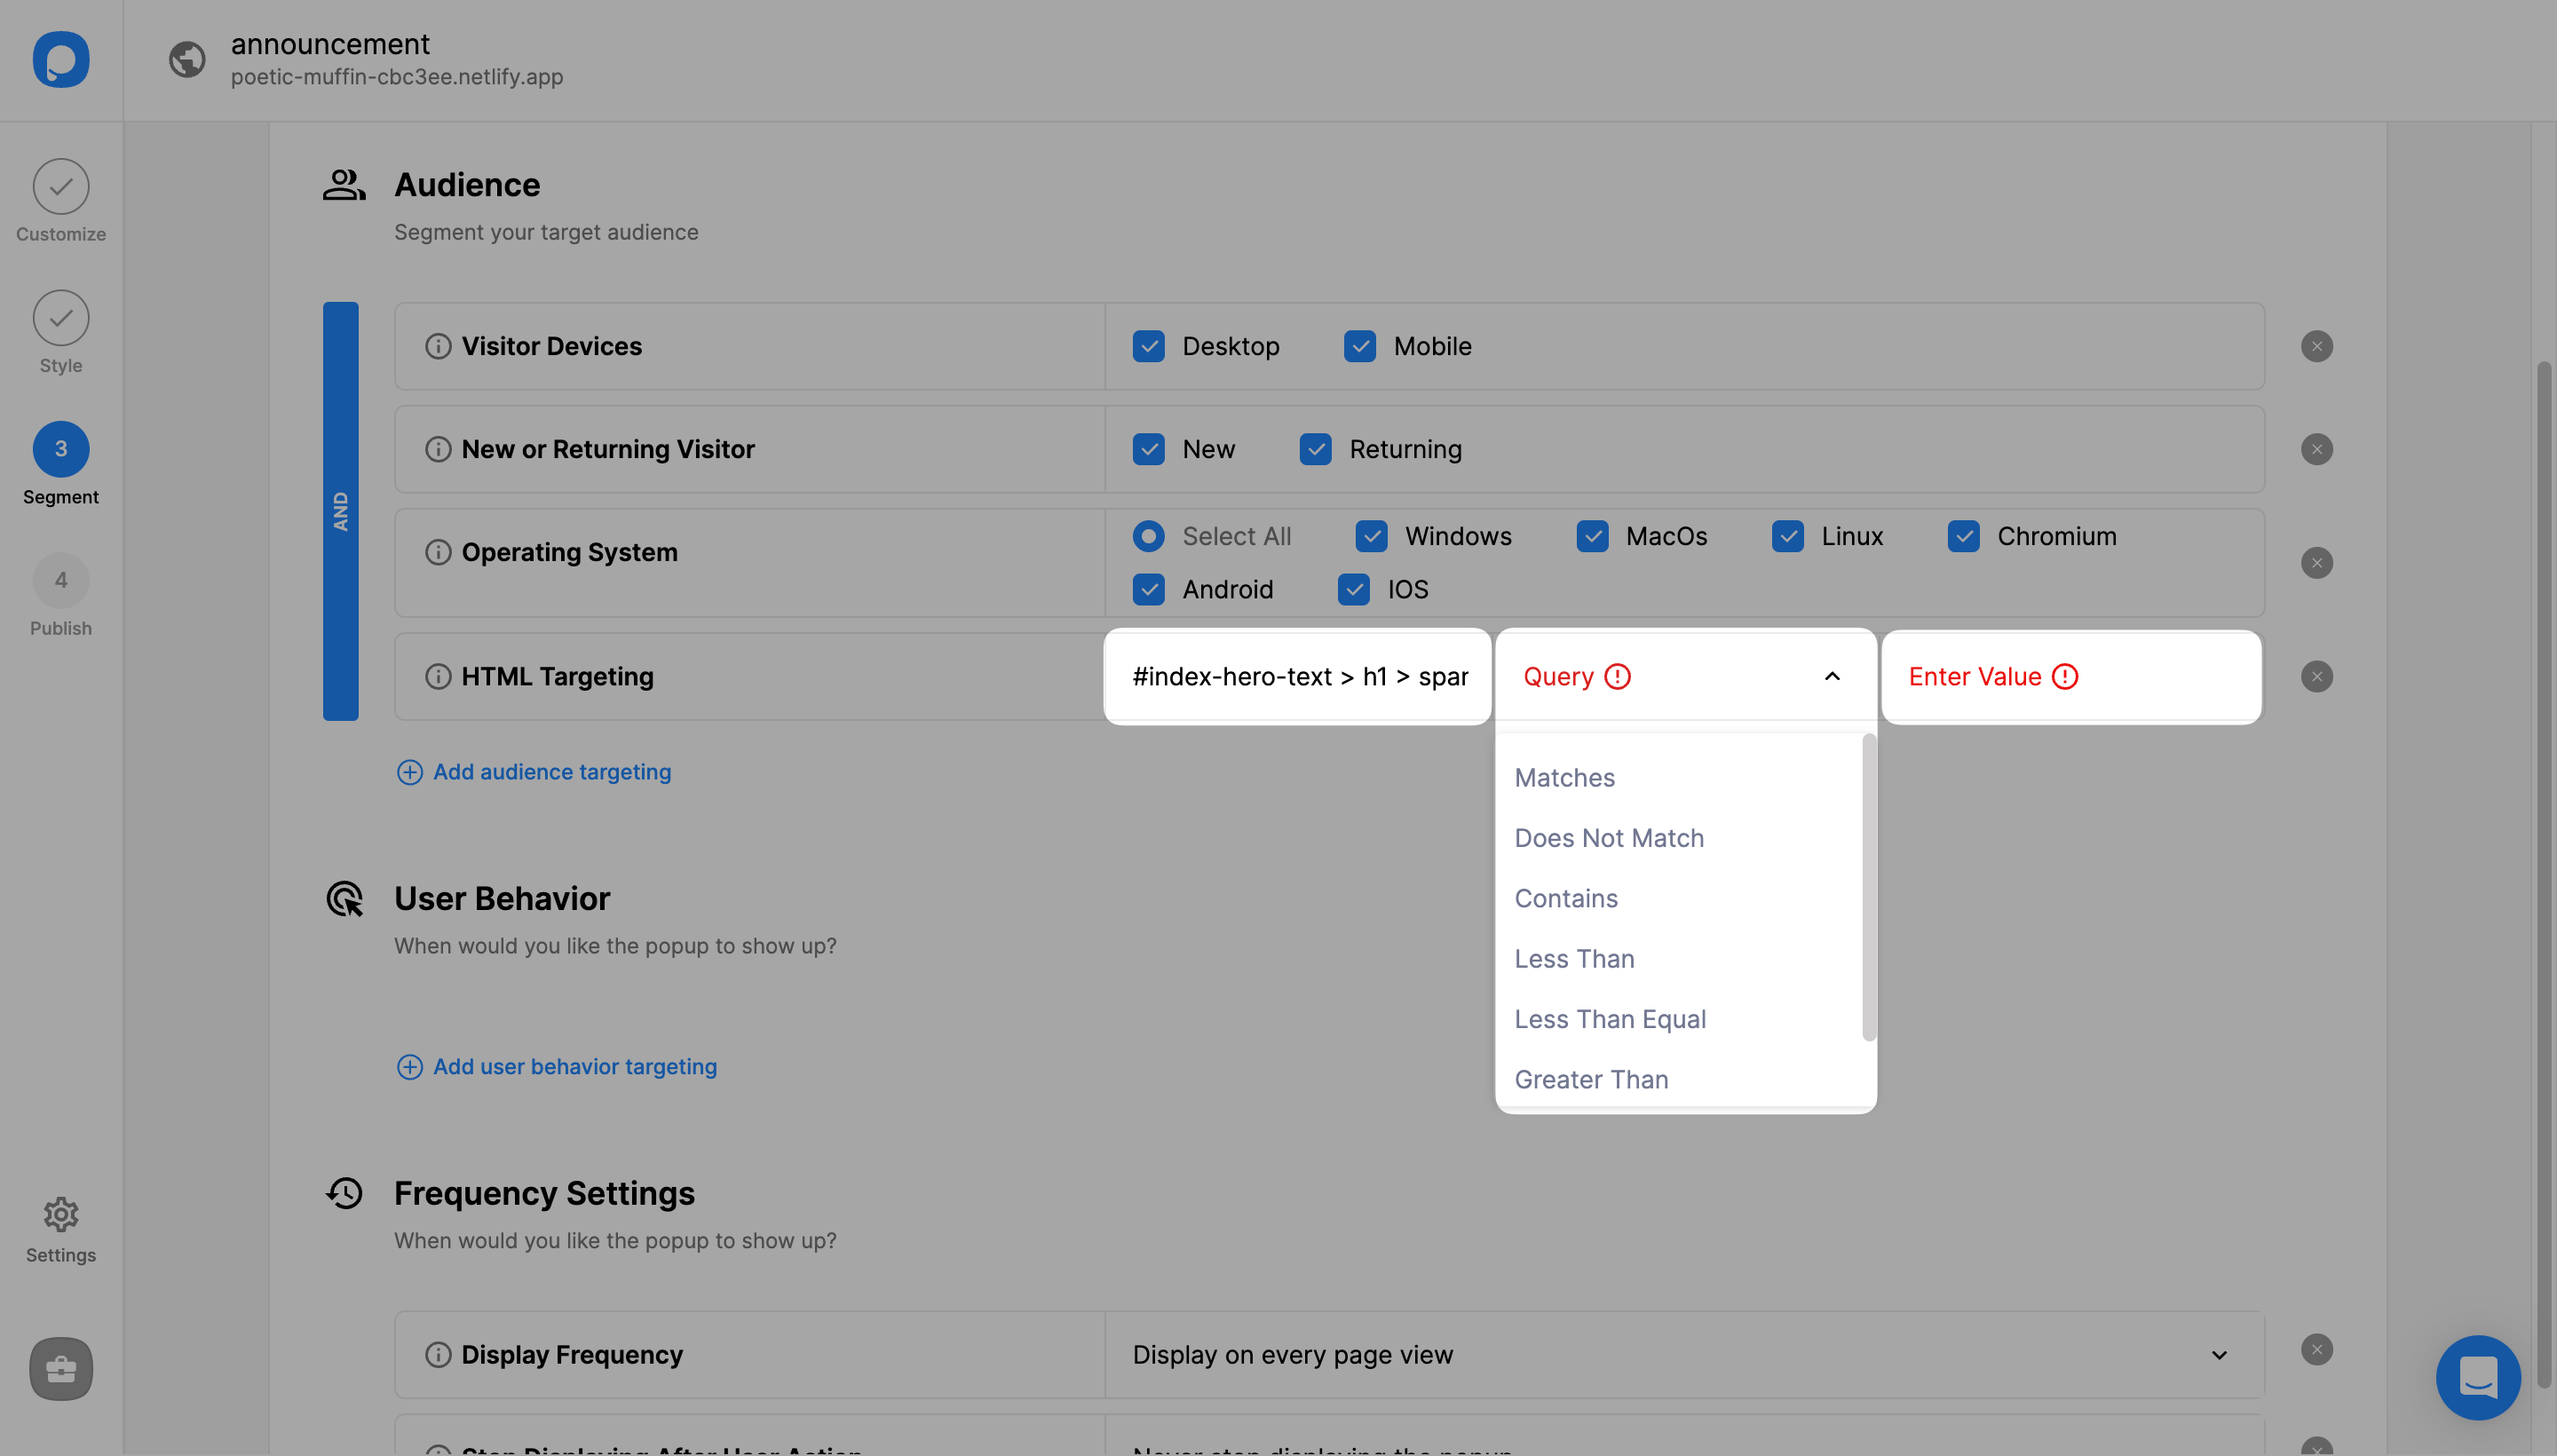Toggle Desktop visitor device checkbox
2557x1456 pixels.
(x=1151, y=346)
